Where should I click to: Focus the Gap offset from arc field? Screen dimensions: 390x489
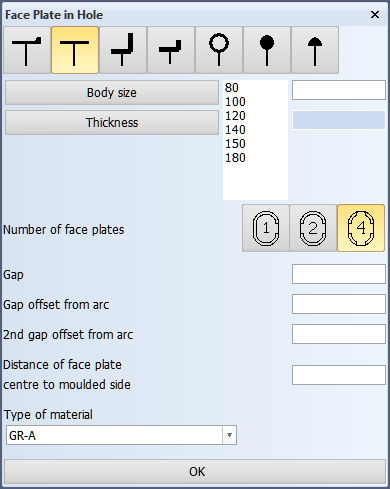[x=339, y=304]
